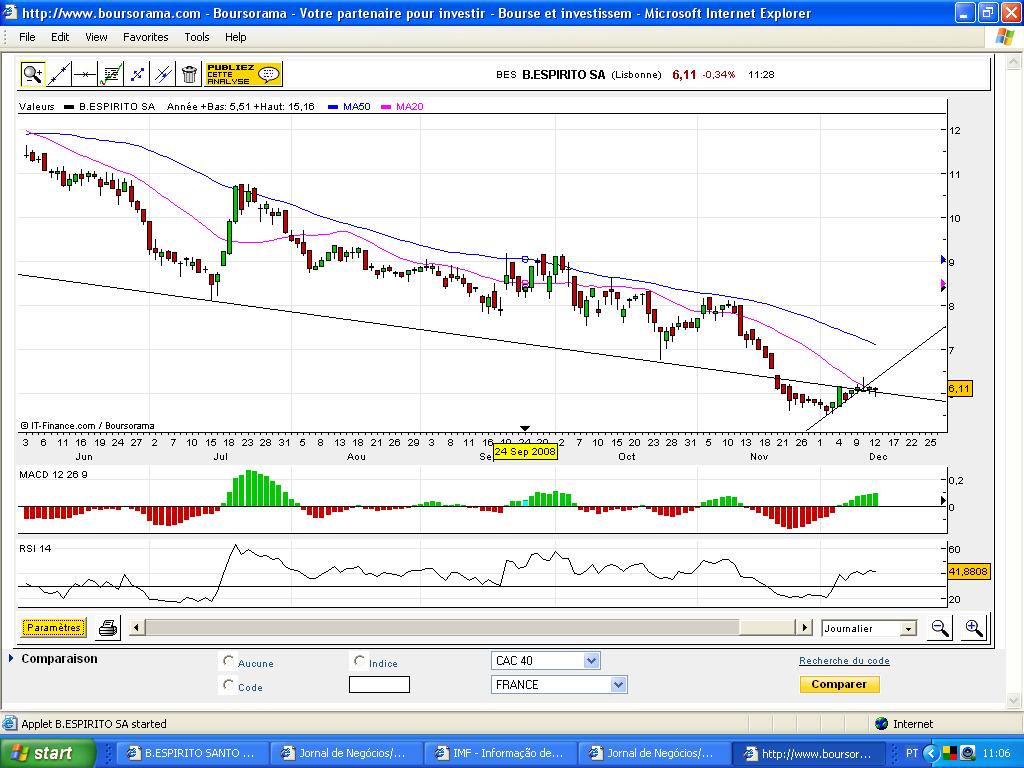Click the blue MA50 legend swatch
This screenshot has height=768, width=1024.
coord(332,107)
